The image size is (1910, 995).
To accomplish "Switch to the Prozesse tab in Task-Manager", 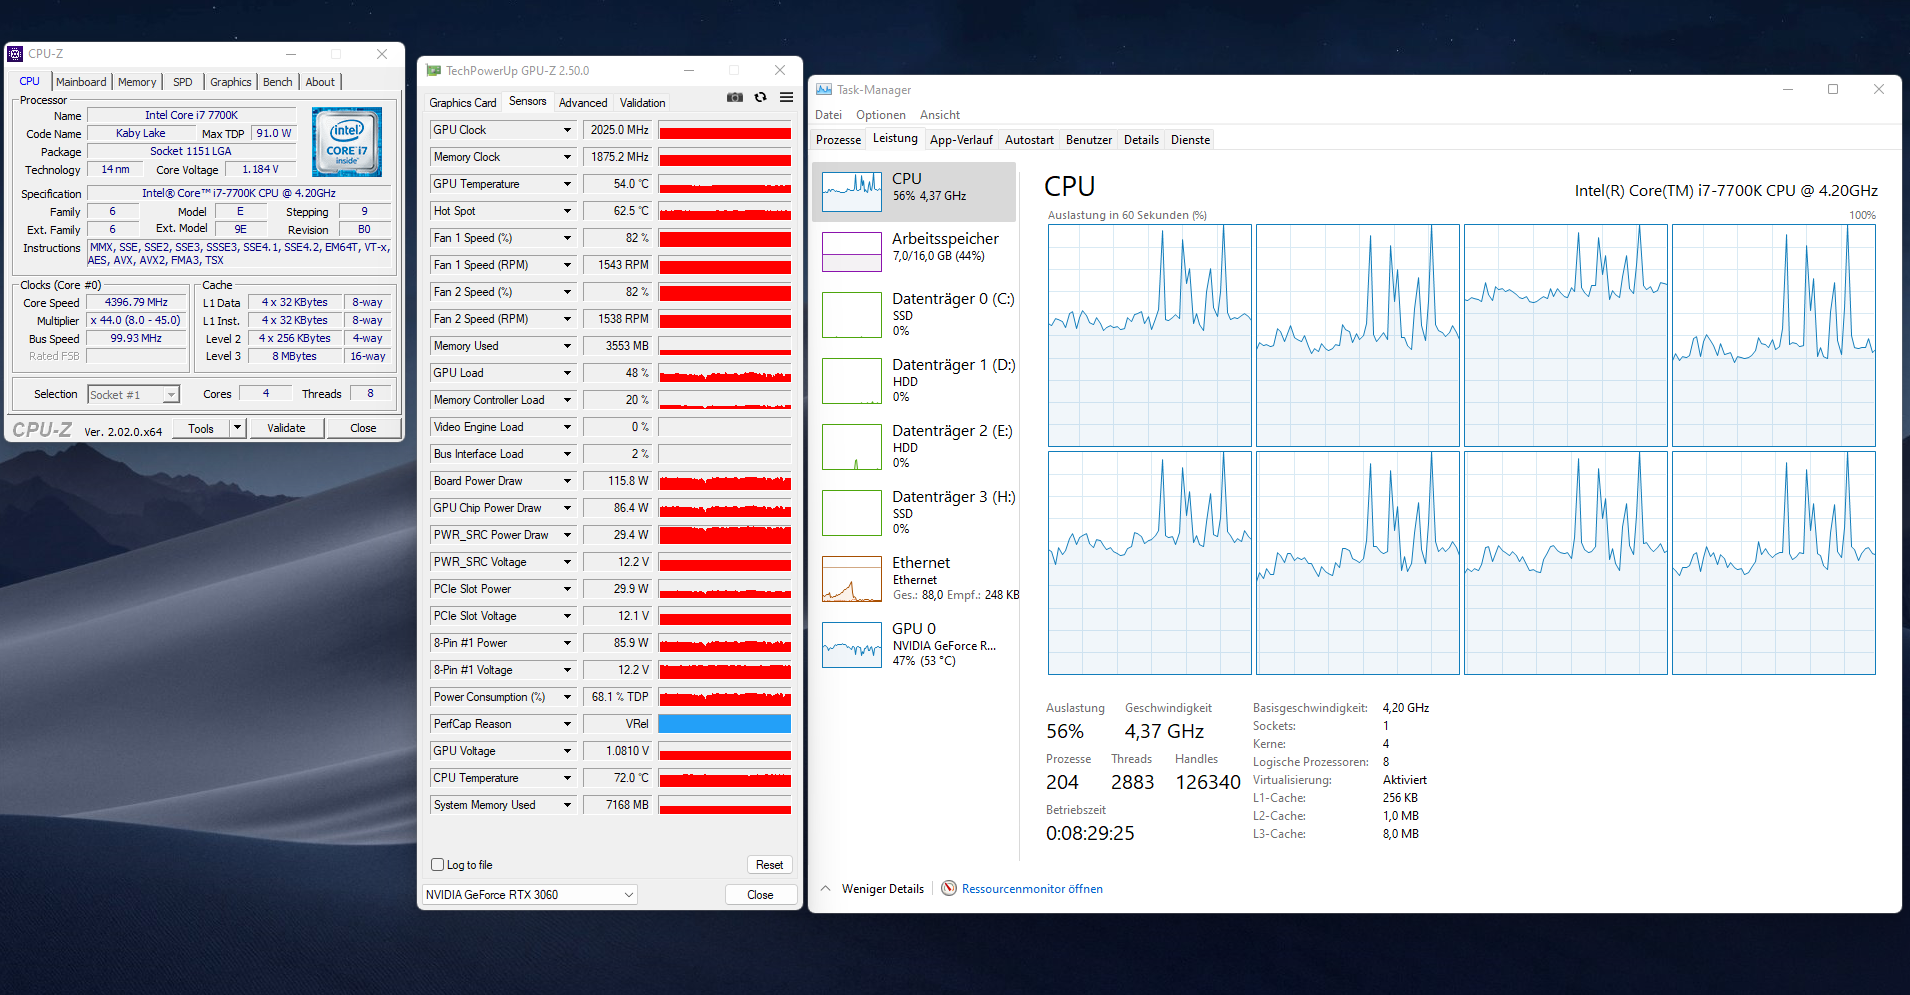I will [x=838, y=140].
